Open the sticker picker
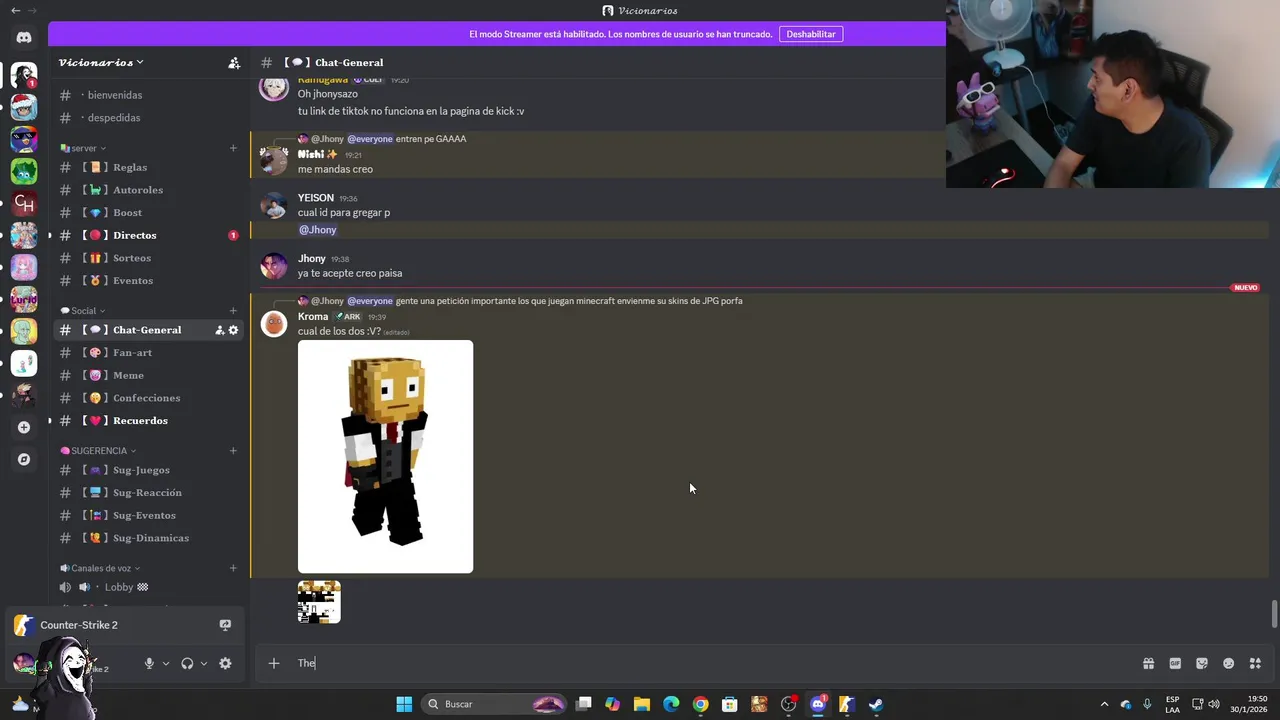Screen dimensions: 1280x720 tap(1202, 663)
